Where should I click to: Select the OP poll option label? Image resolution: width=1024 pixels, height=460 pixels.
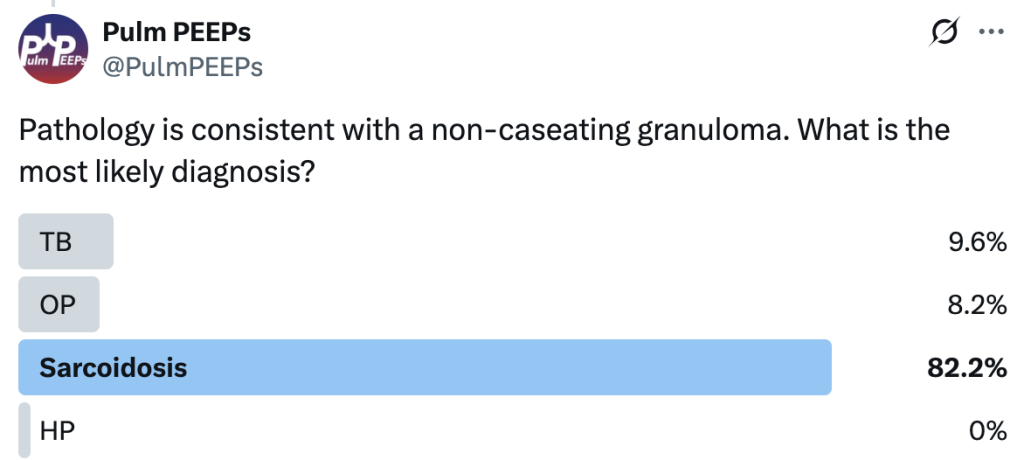pyautogui.click(x=57, y=304)
